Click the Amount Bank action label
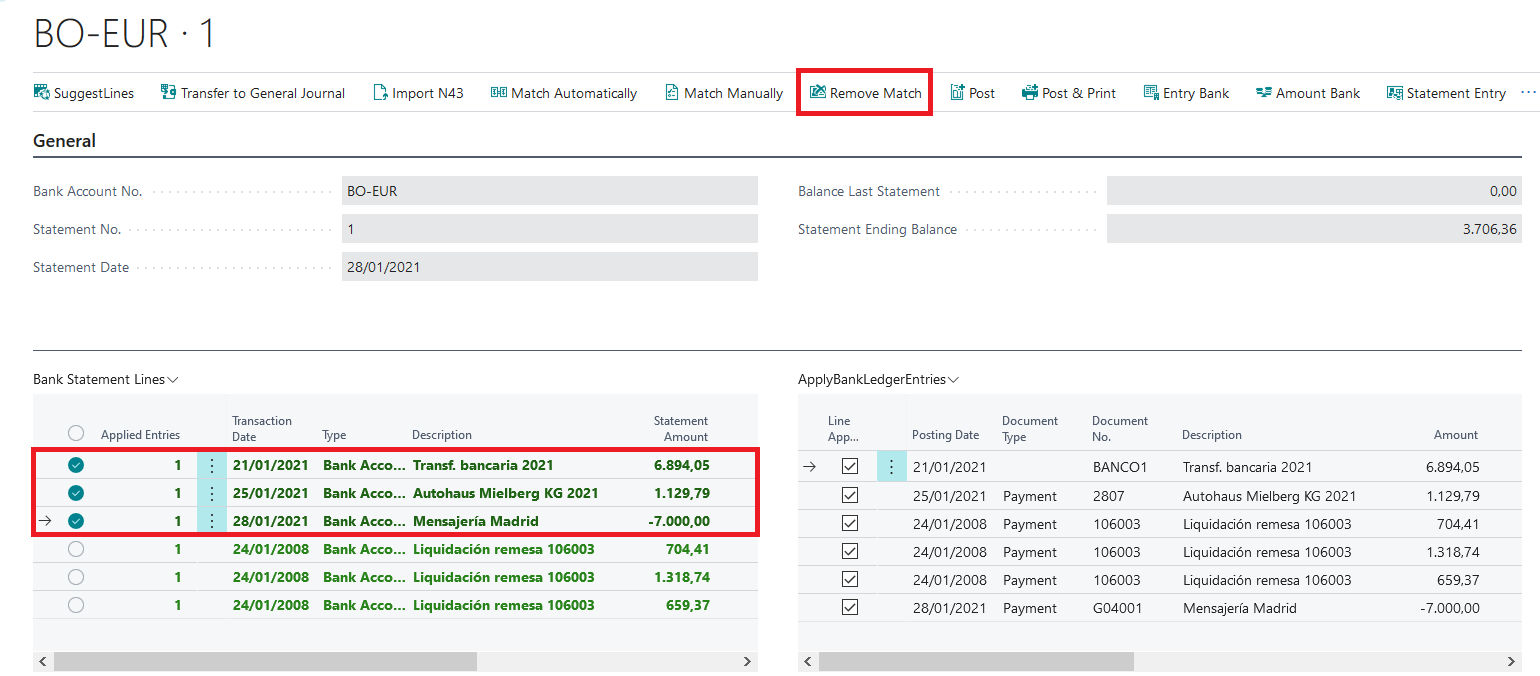The width and height of the screenshot is (1540, 676). click(1318, 93)
